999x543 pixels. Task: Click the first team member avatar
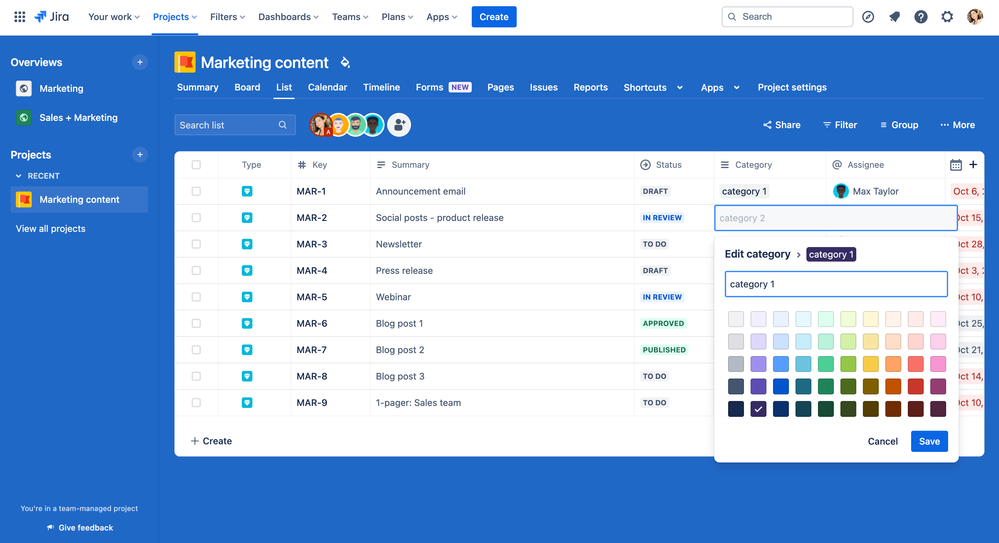coord(320,125)
